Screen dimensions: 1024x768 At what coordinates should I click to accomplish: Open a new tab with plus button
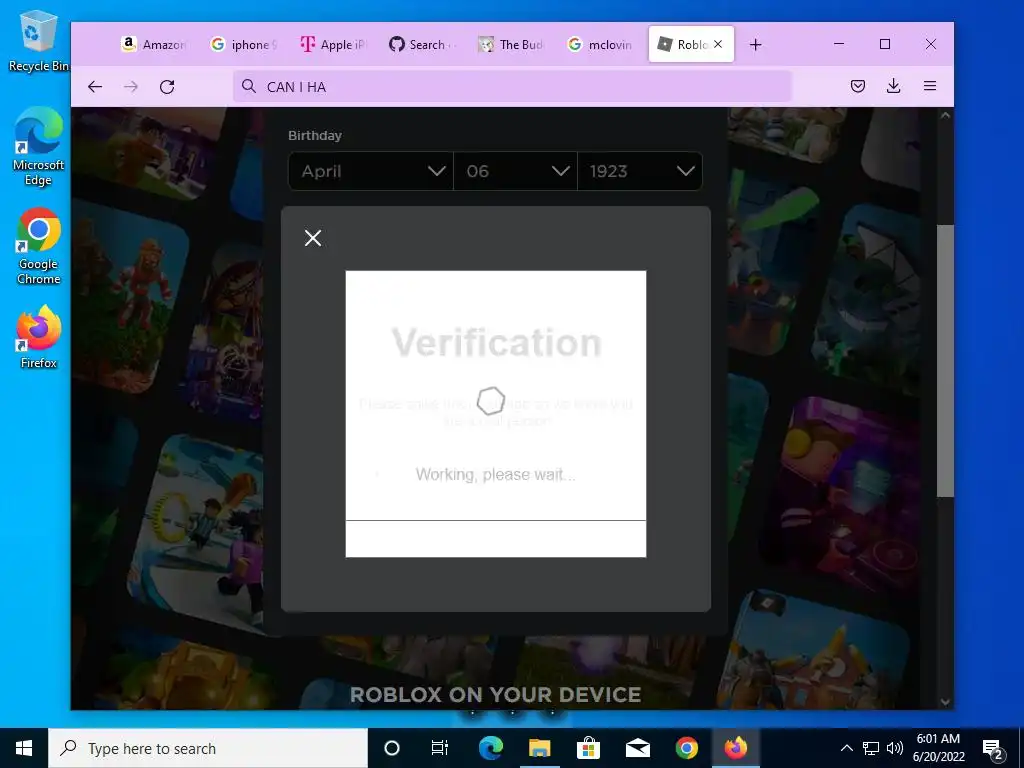point(756,44)
